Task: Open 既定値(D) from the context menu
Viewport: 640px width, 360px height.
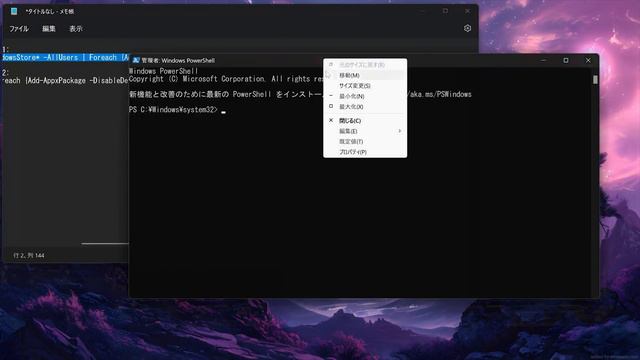Action: tap(365, 142)
